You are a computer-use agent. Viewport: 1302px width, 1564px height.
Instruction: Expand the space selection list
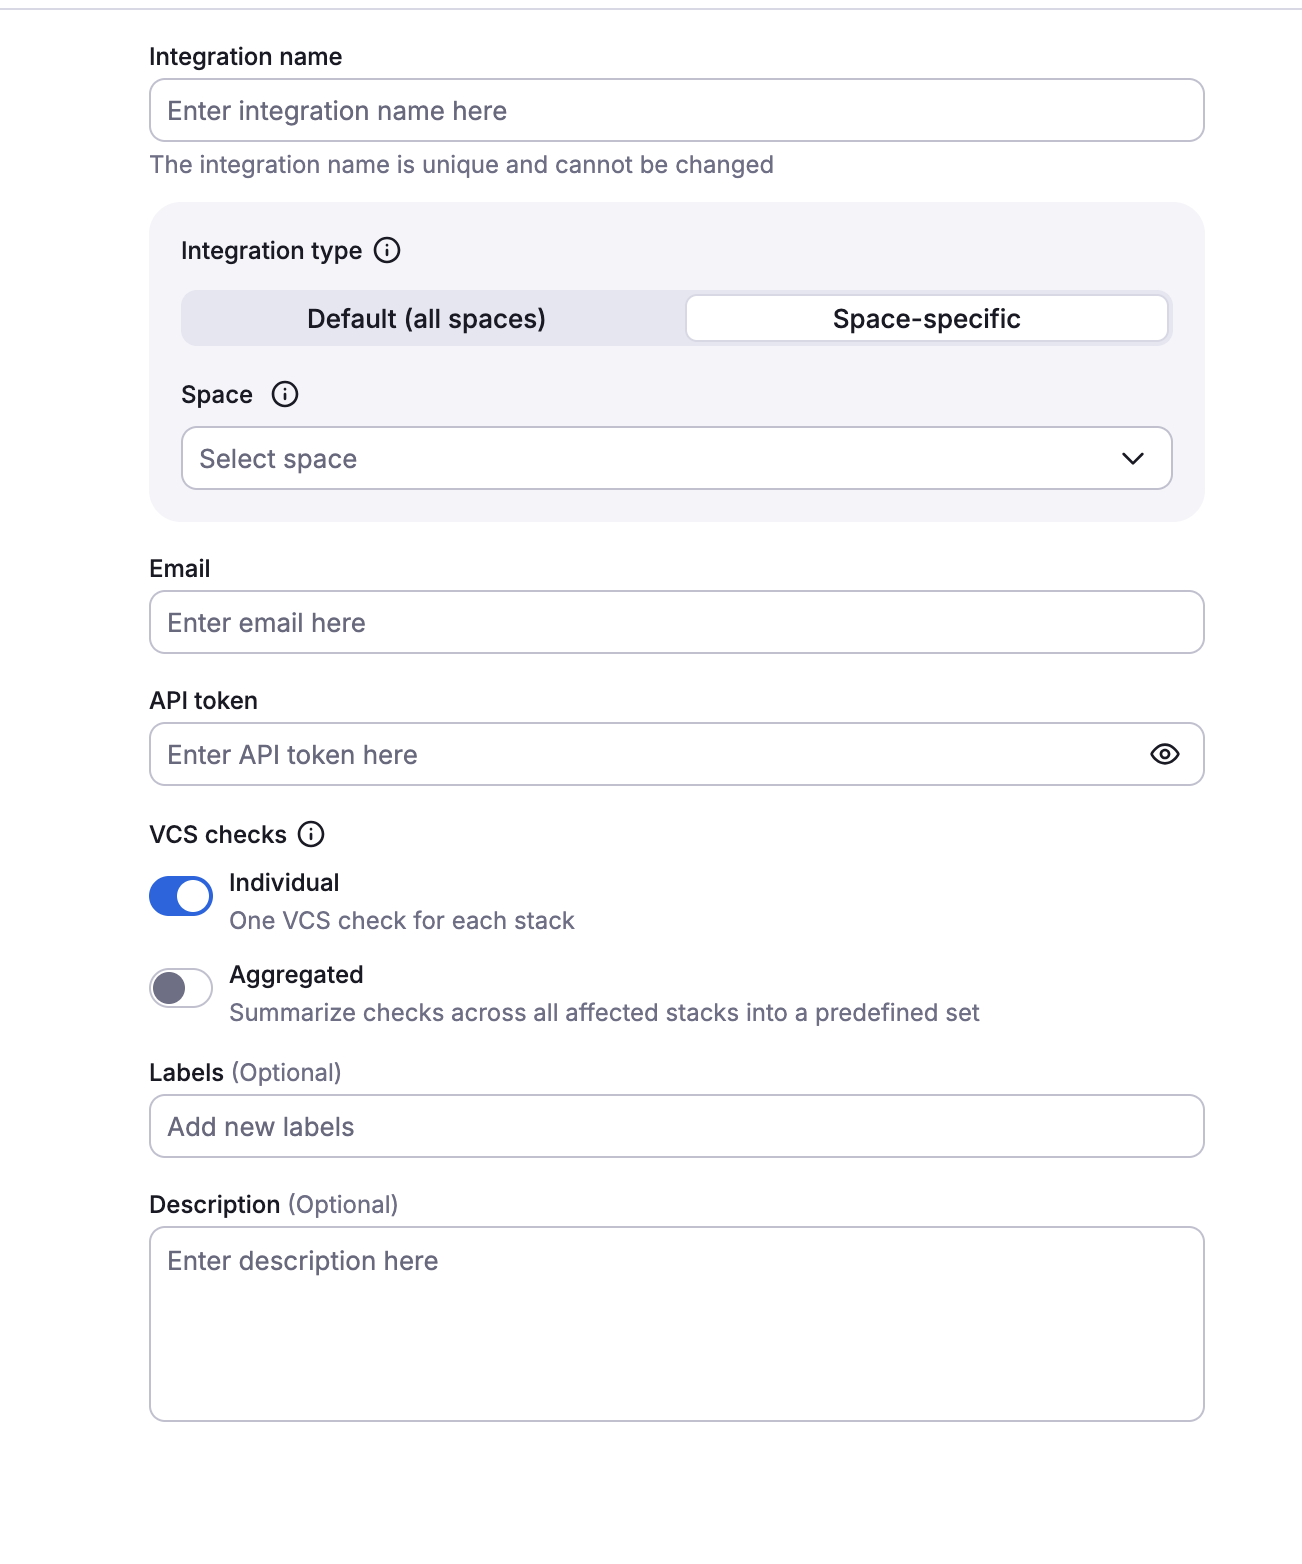pyautogui.click(x=676, y=459)
